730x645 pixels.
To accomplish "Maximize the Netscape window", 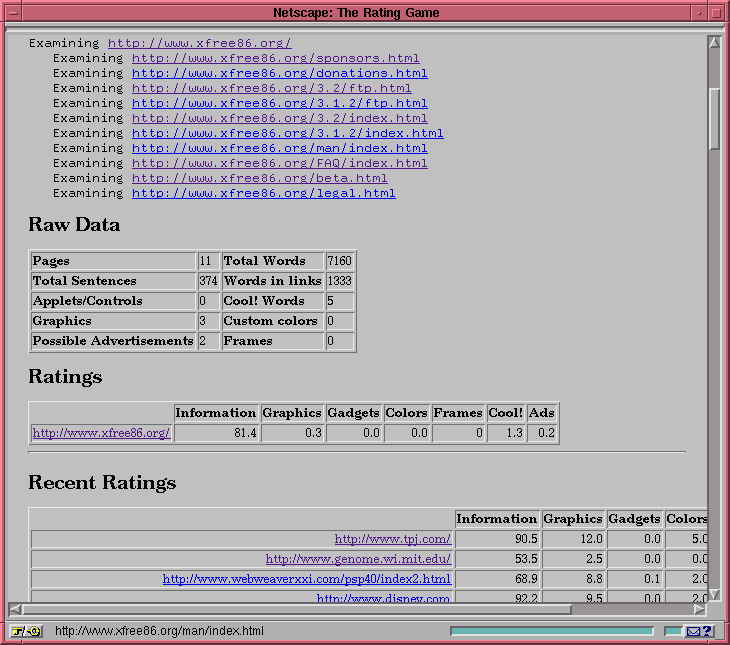I will tap(716, 13).
